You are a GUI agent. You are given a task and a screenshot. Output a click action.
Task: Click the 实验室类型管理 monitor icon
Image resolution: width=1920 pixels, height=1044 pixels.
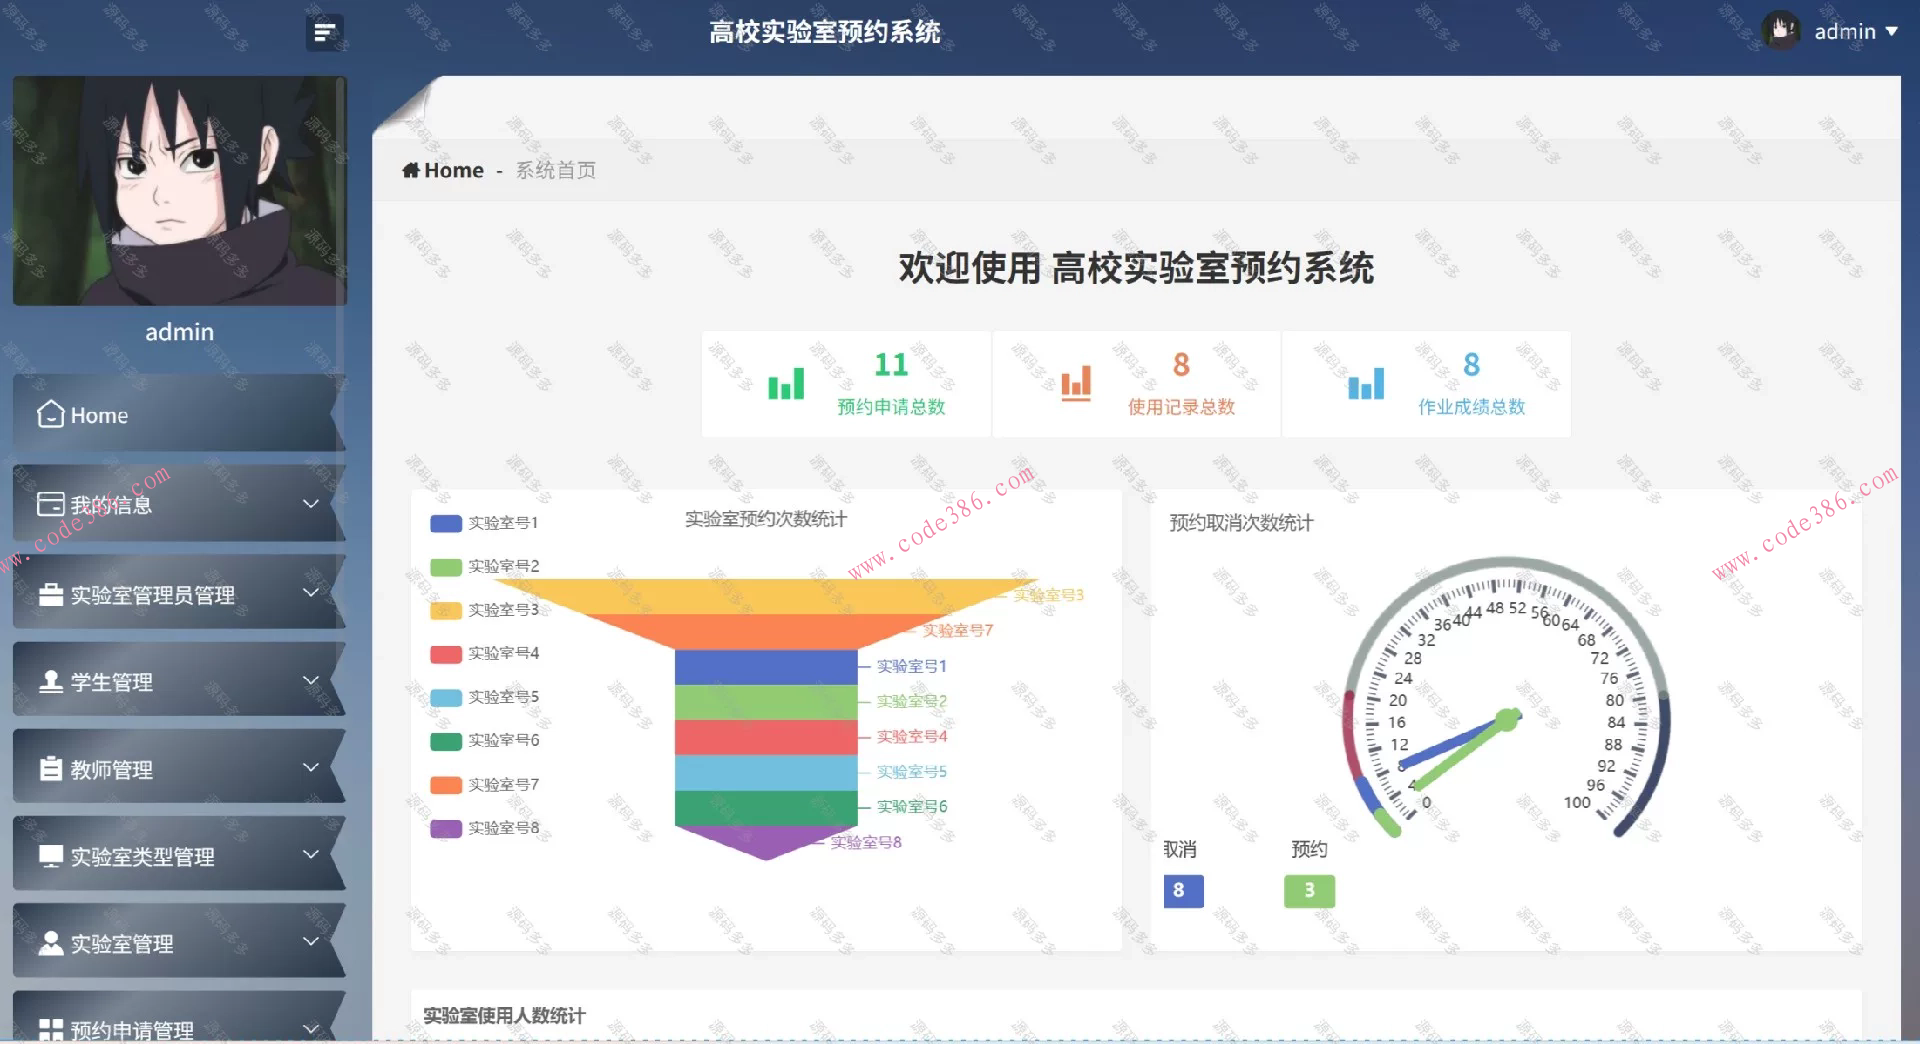coord(50,857)
